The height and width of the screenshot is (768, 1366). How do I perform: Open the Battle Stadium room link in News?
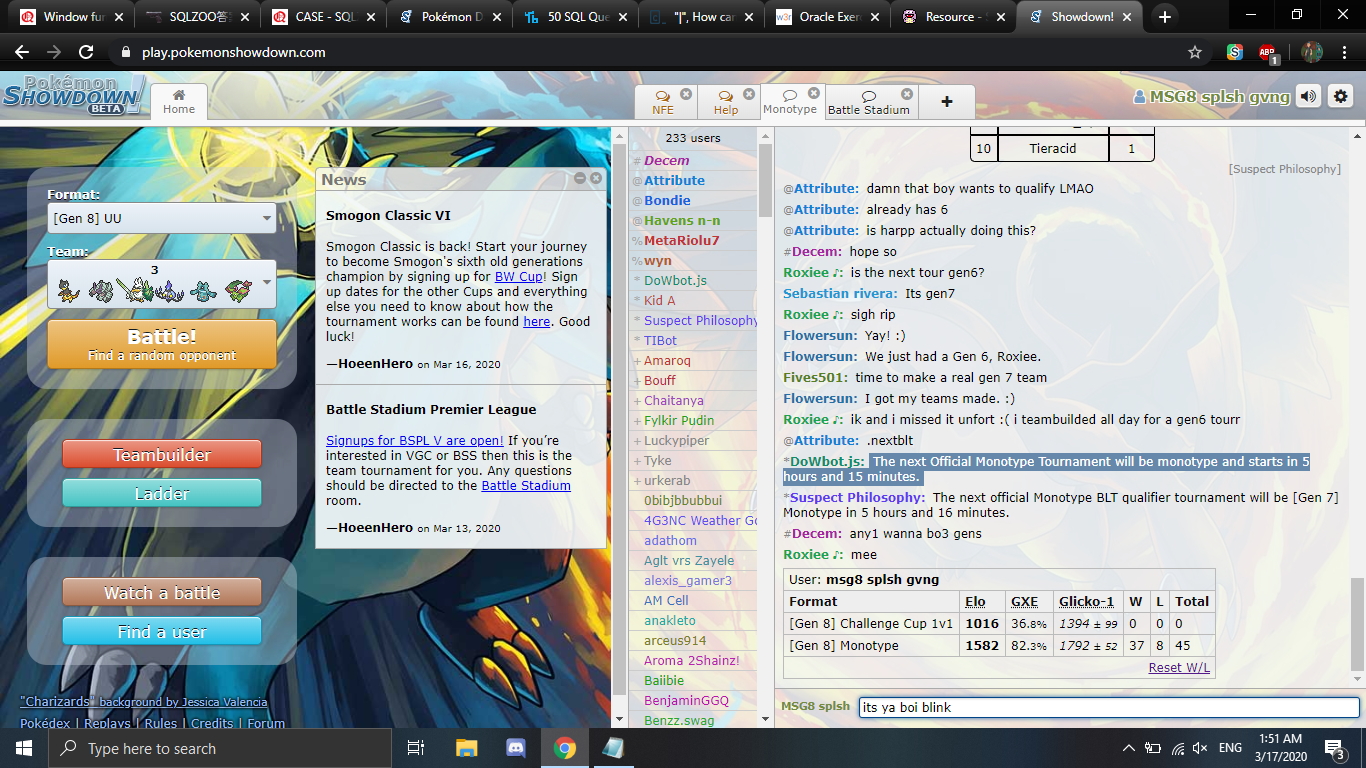[526, 485]
